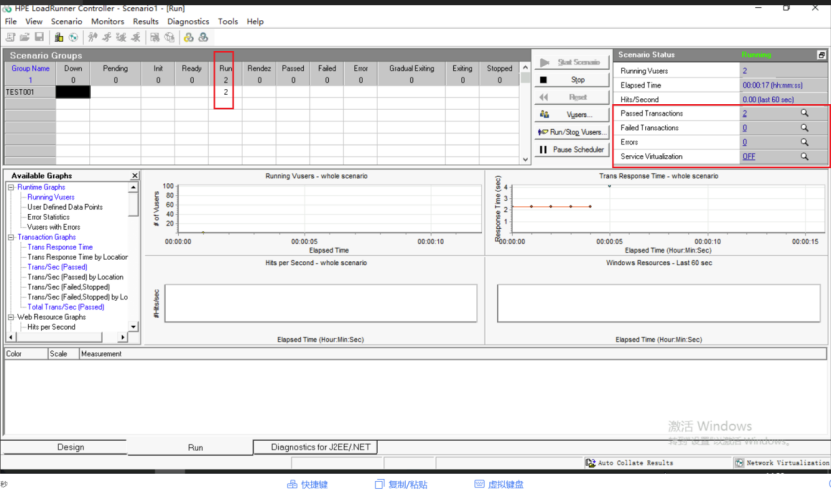Click the 快捷键 shortcut keys icon
The height and width of the screenshot is (495, 831).
click(292, 484)
